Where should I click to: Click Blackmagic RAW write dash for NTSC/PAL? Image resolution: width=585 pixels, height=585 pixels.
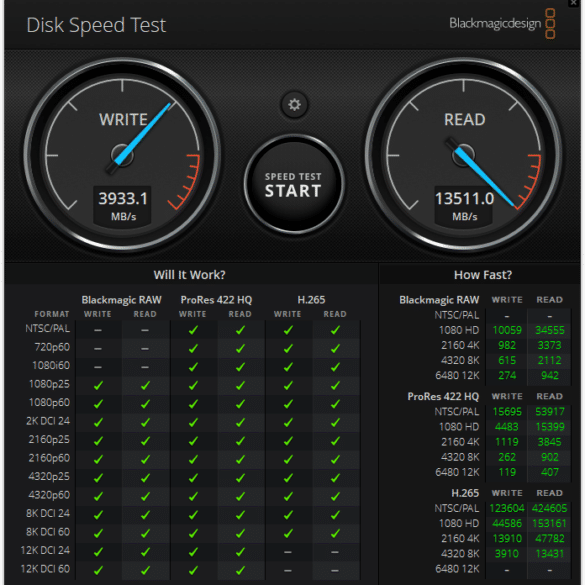[x=98, y=330]
